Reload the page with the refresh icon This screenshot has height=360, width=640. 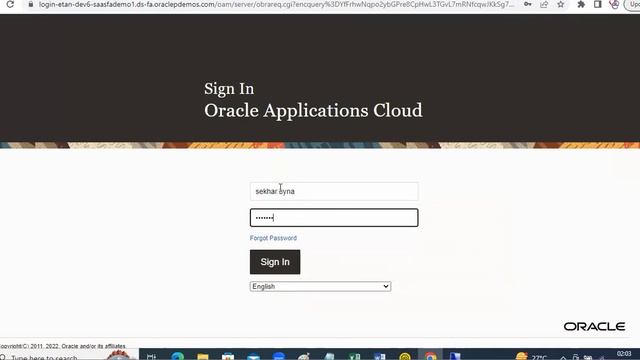click(x=10, y=4)
